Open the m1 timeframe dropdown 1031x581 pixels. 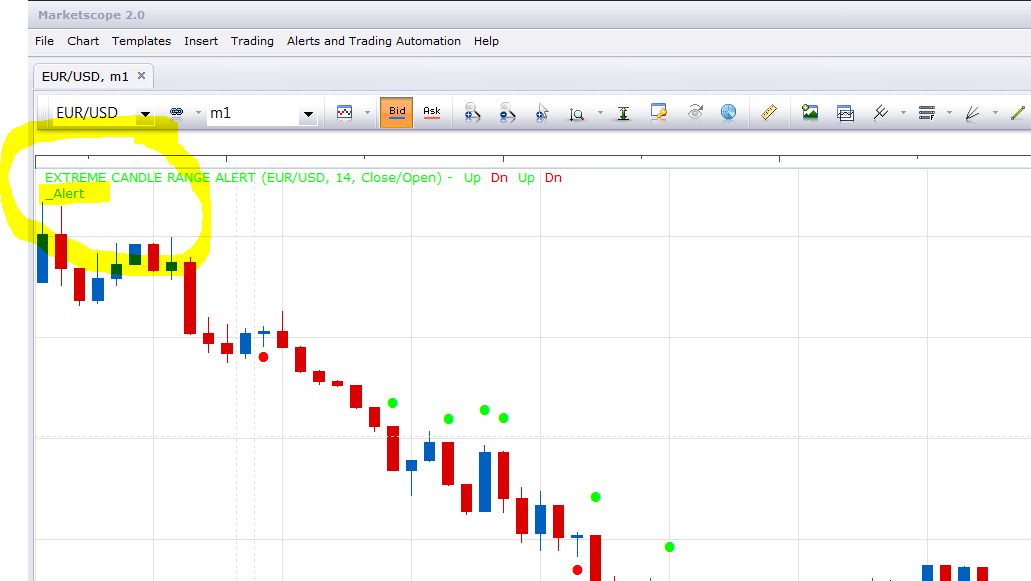point(308,114)
